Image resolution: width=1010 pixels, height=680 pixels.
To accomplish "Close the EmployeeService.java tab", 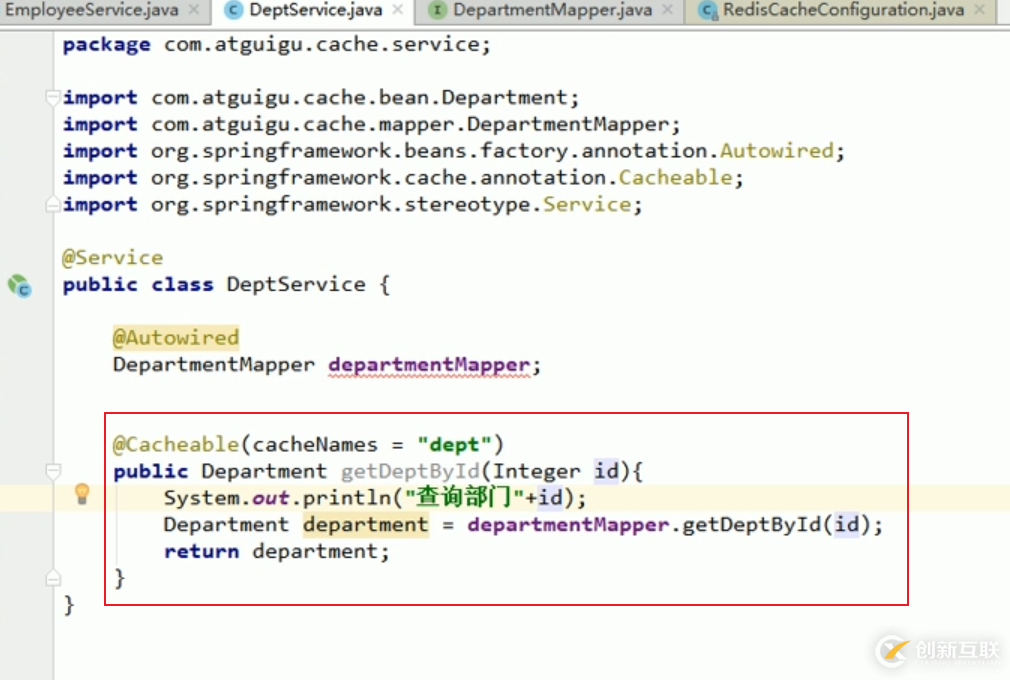I will click(x=194, y=11).
